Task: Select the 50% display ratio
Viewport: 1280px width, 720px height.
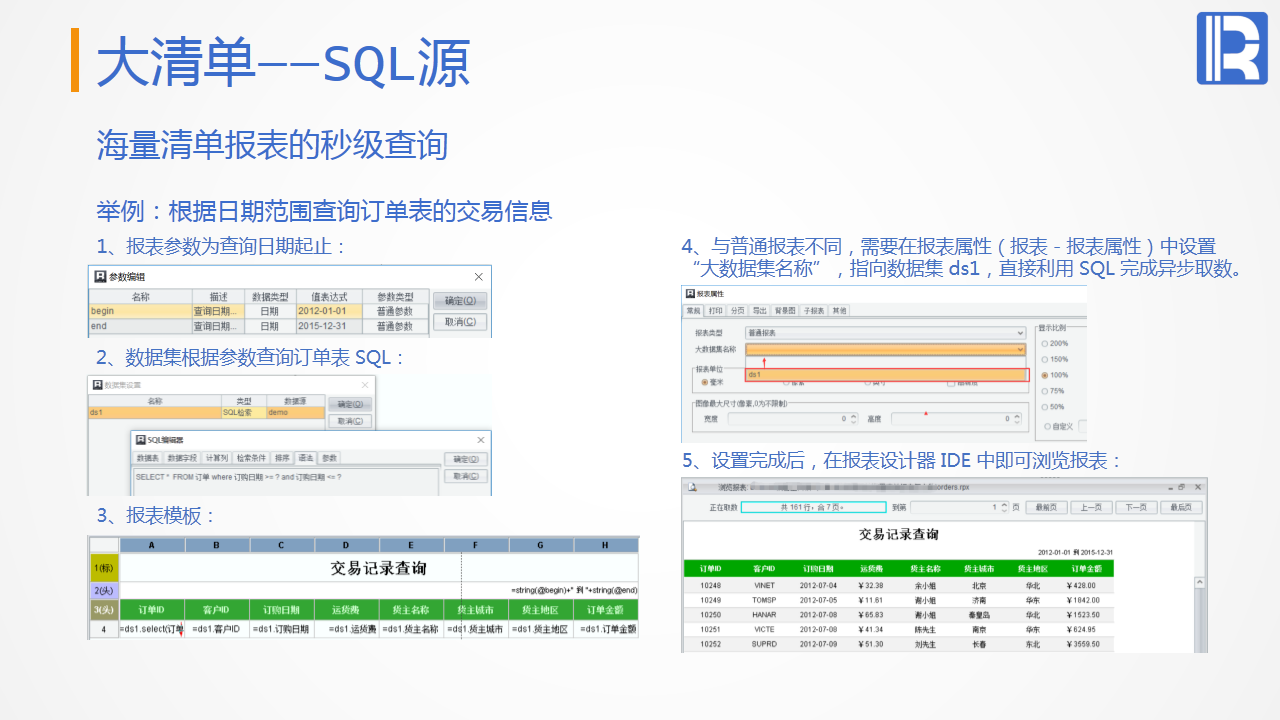Action: 1053,407
